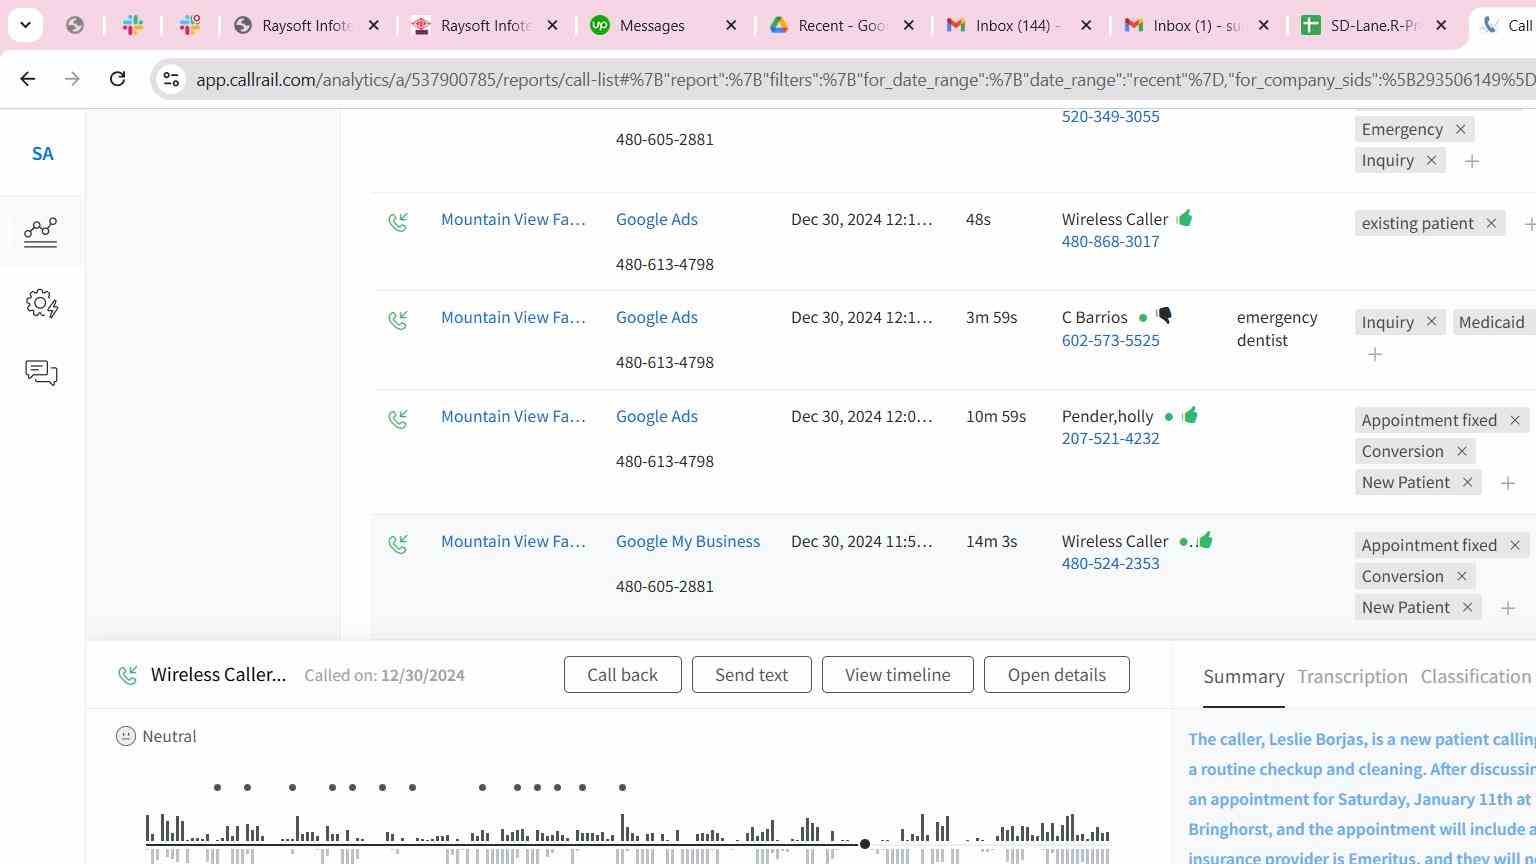The image size is (1536, 864).
Task: Open phone number 207-521-4232 link
Action: 1111,438
